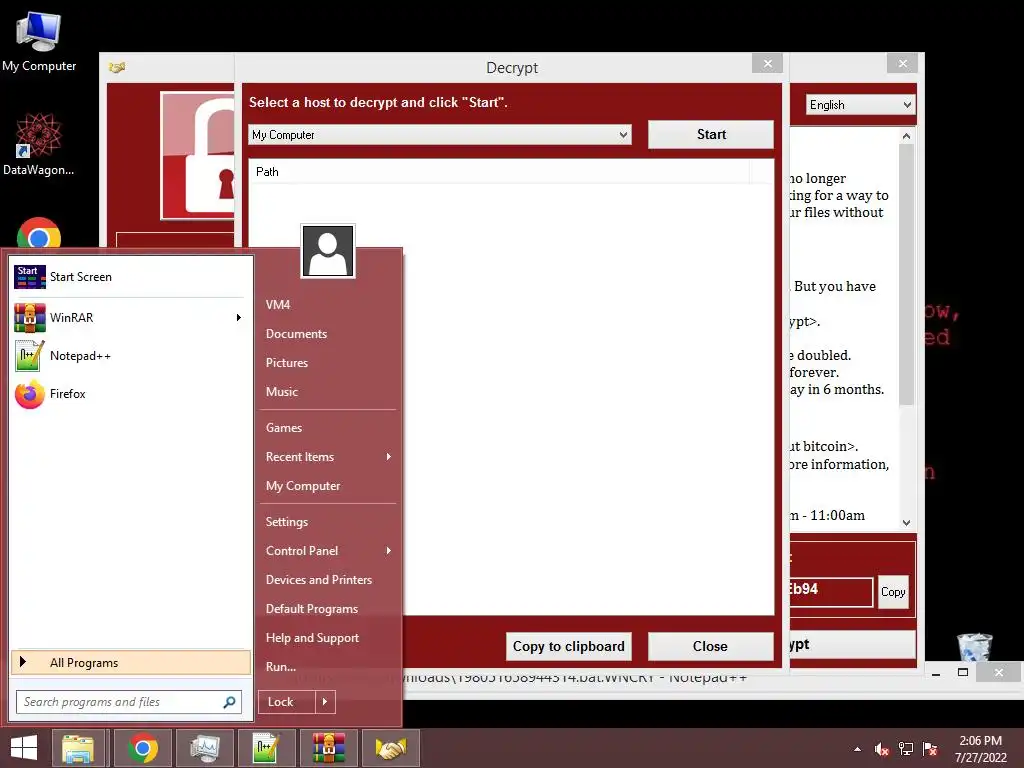Screen dimensions: 1024x768
Task: Open My Computer desktop icon
Action: (x=39, y=42)
